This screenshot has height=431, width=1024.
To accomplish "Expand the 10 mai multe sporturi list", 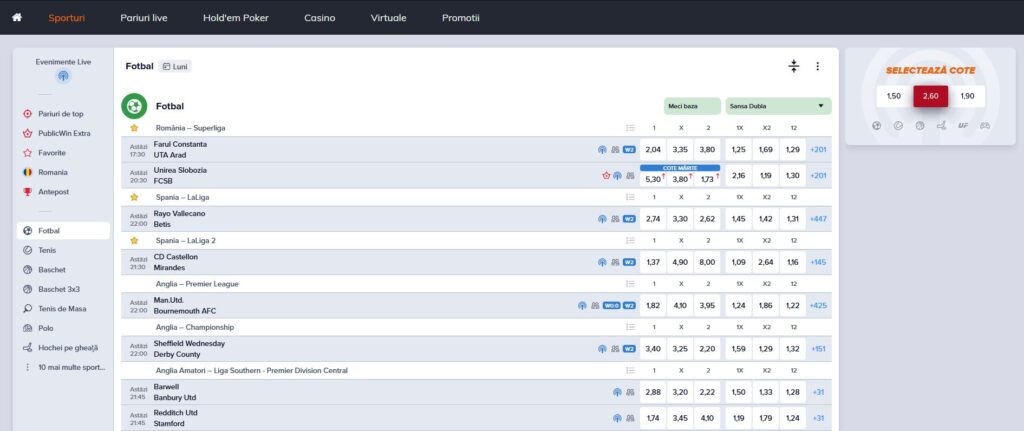I will 62,367.
